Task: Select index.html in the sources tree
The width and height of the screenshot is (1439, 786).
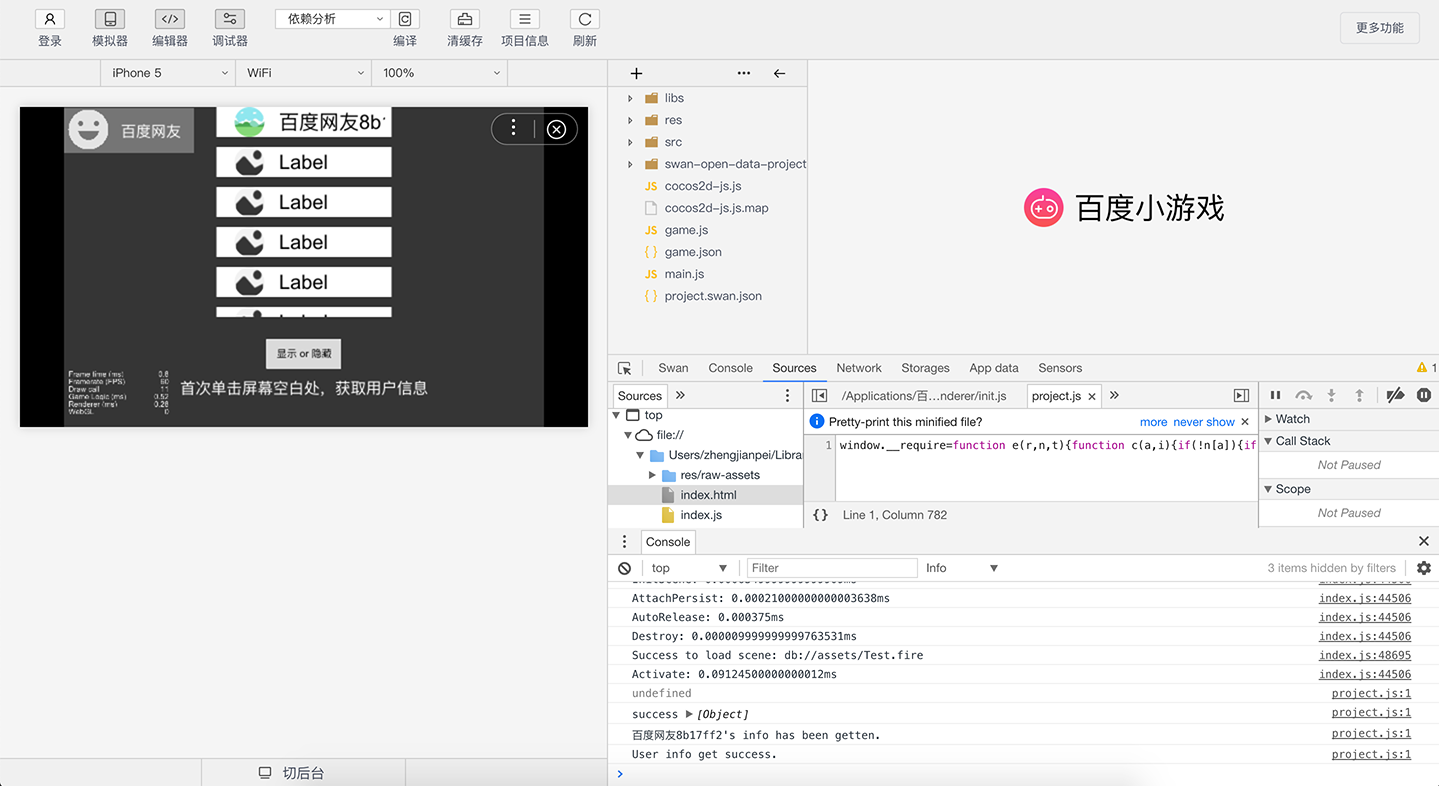Action: coord(707,495)
